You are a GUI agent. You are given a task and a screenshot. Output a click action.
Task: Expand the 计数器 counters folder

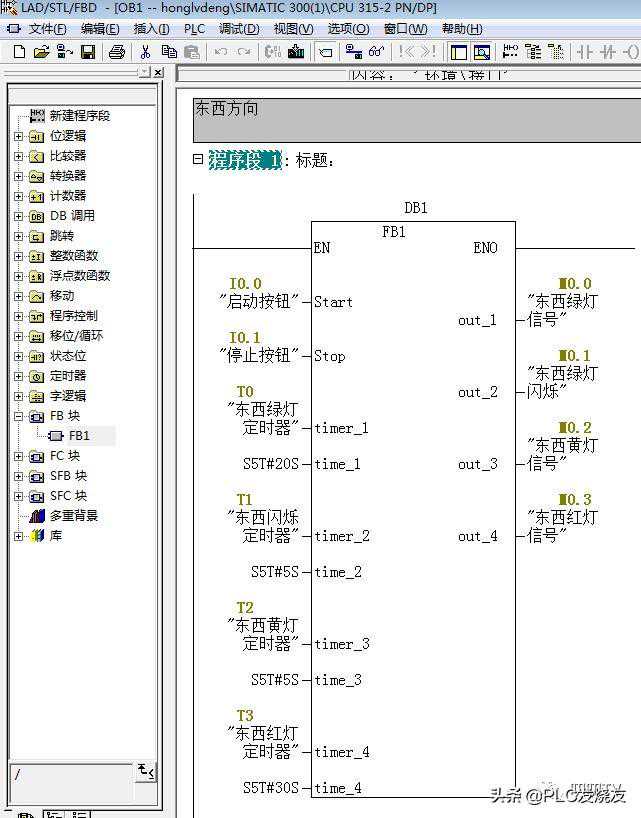(18, 196)
